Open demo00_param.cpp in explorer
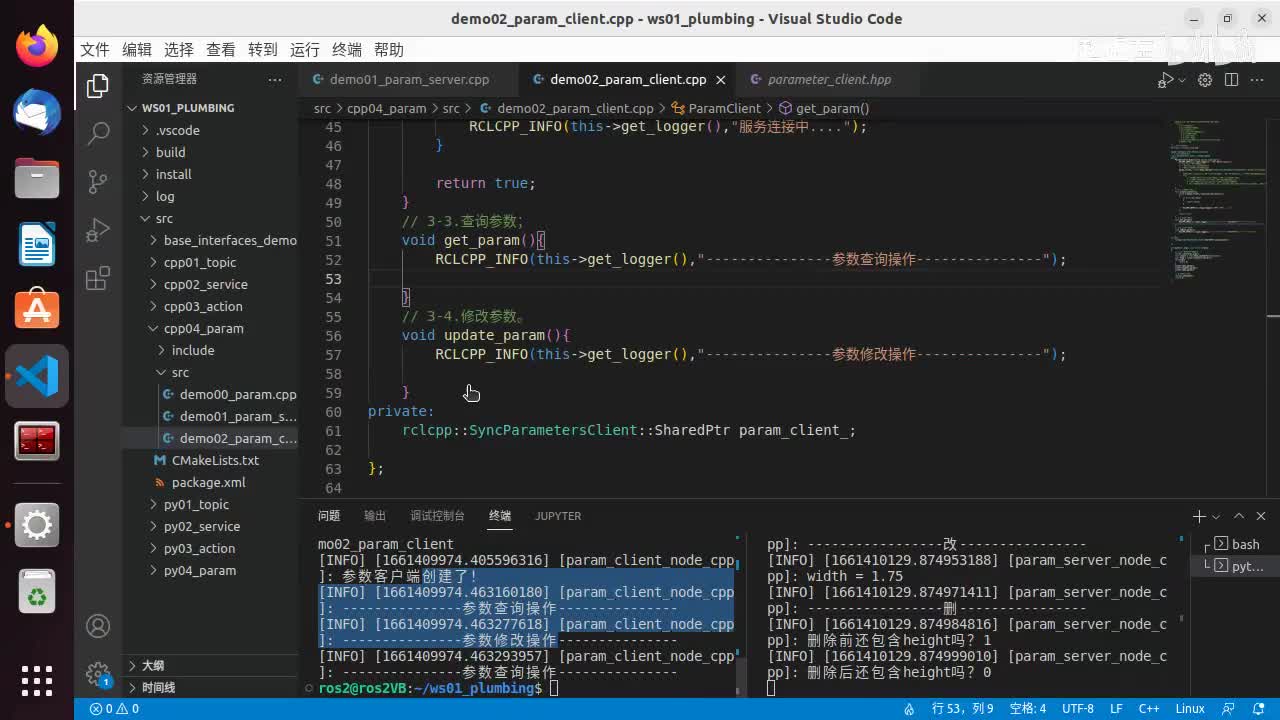The width and height of the screenshot is (1280, 720). click(x=238, y=394)
